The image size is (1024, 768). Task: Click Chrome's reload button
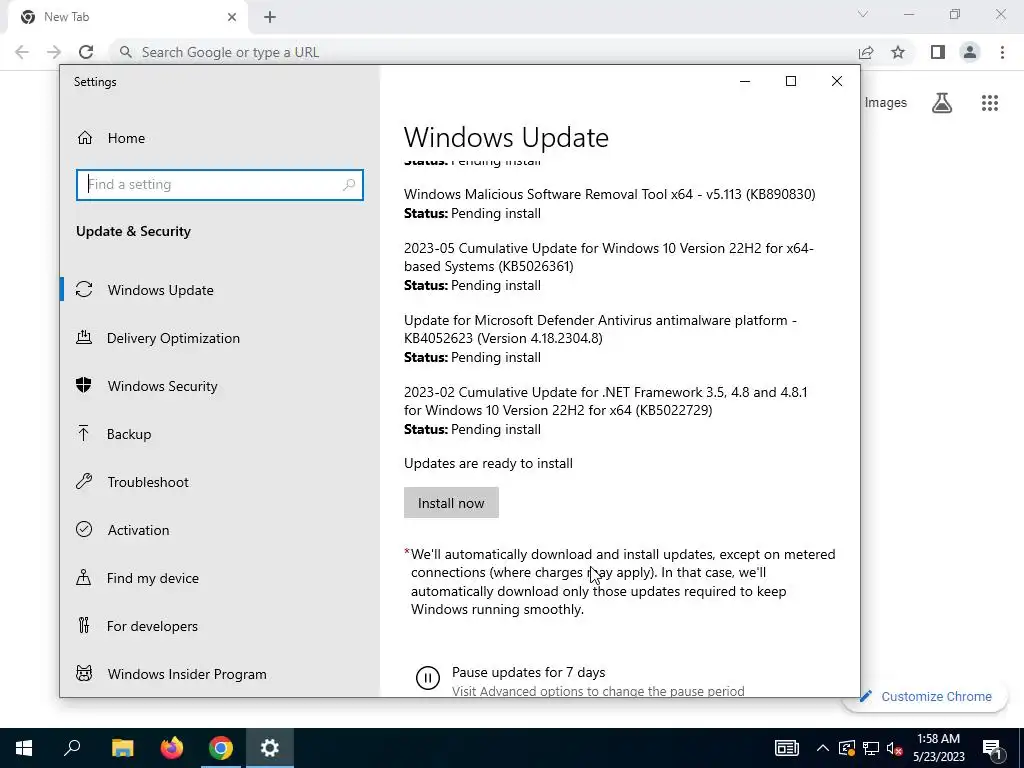click(86, 52)
